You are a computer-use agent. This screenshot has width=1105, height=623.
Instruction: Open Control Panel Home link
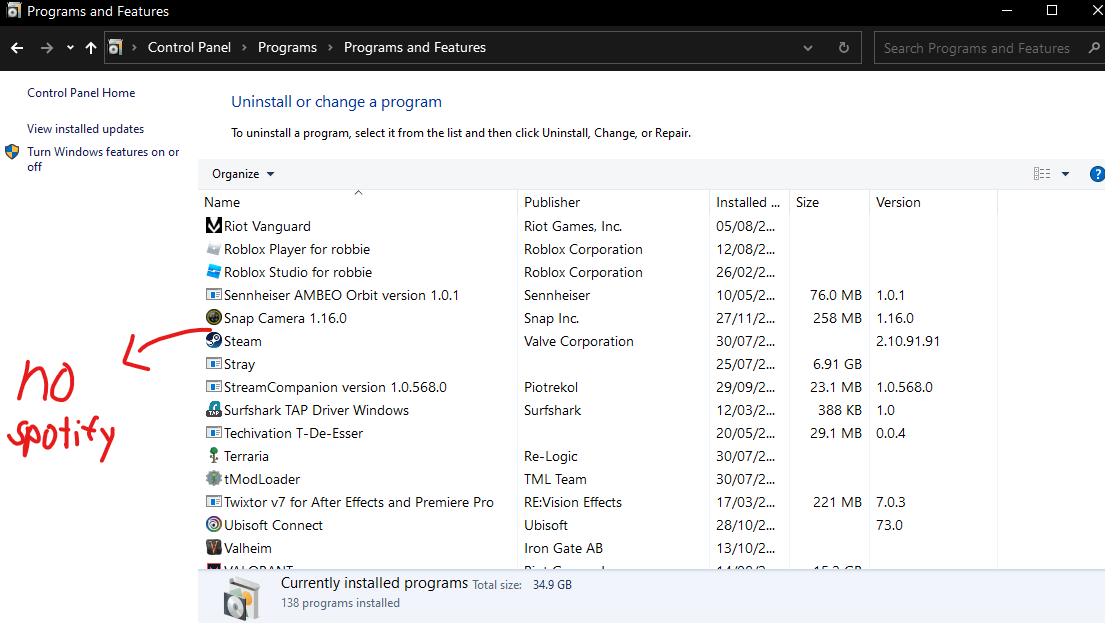click(81, 92)
